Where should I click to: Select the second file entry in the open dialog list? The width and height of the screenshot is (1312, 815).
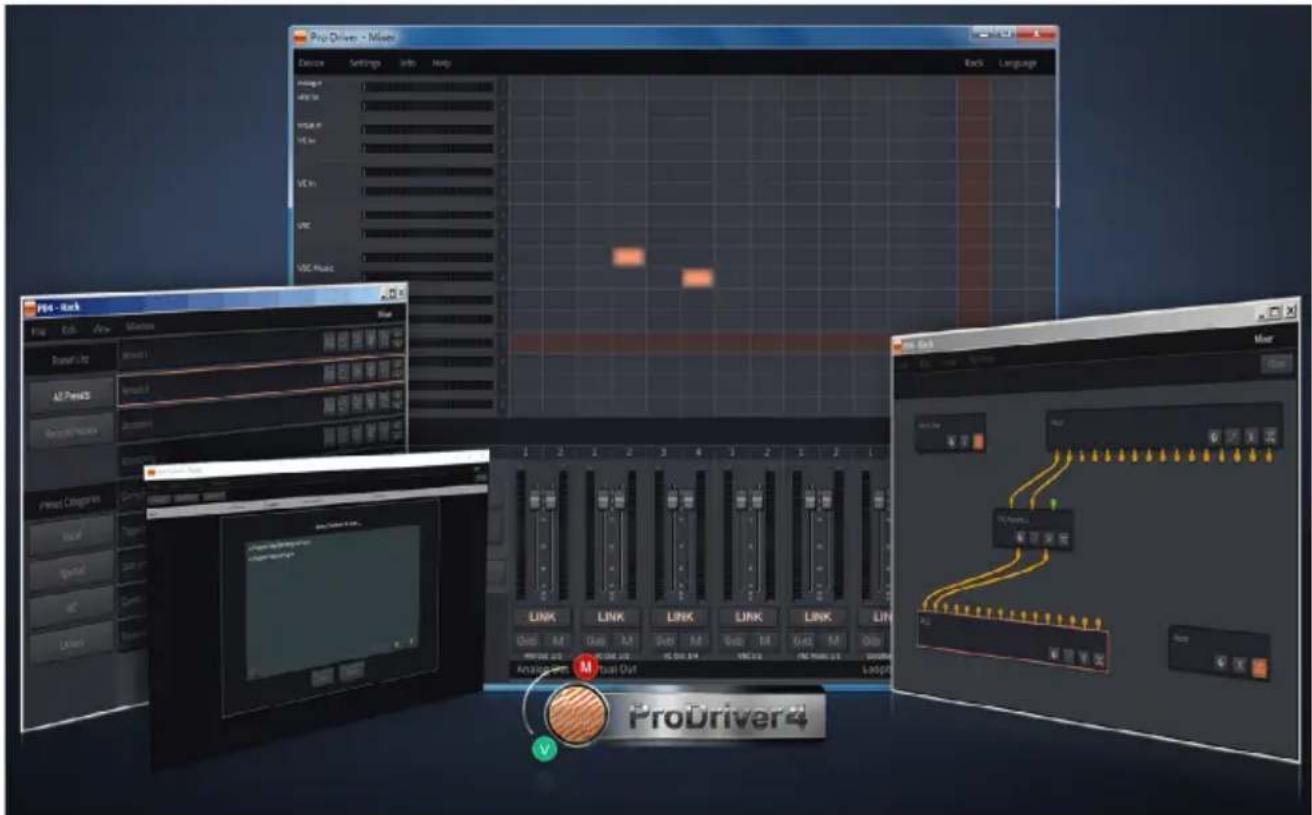tap(271, 555)
